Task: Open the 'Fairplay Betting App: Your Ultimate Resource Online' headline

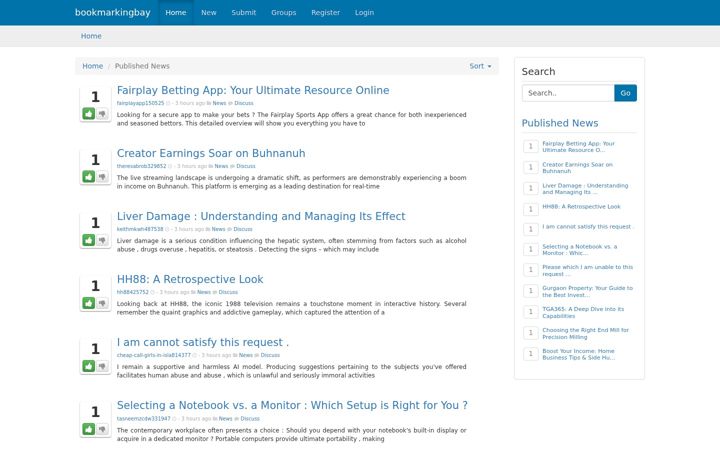Action: (253, 90)
